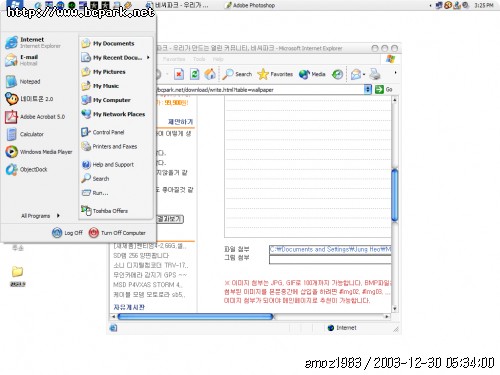
Task: Open E-mail Hotmail entry
Action: [x=22, y=60]
